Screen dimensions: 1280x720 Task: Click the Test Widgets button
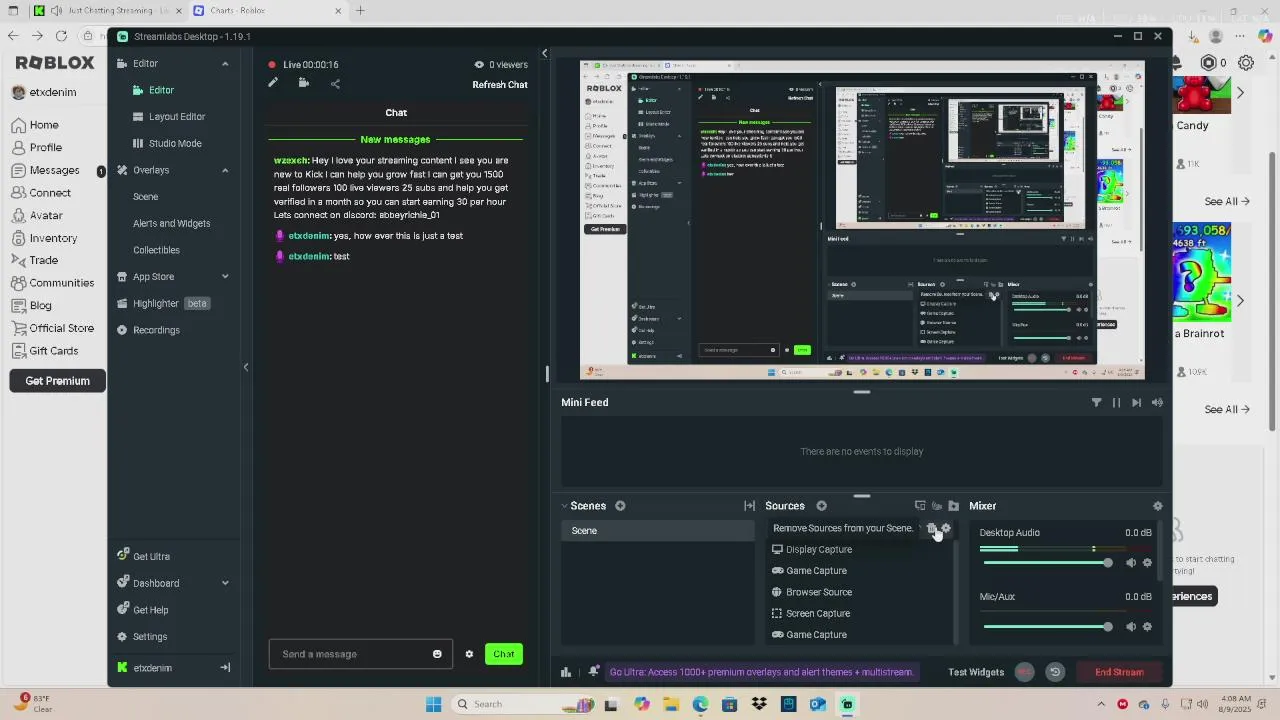pos(976,672)
